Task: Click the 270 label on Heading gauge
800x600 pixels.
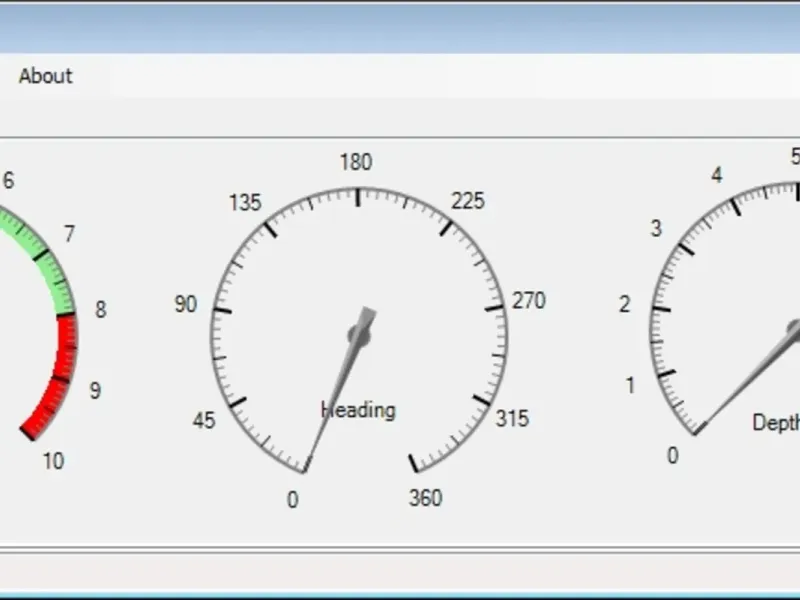Action: (529, 301)
